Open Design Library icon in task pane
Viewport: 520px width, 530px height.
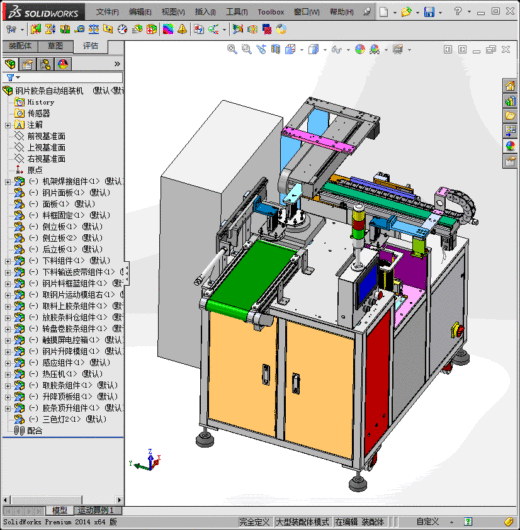point(510,101)
